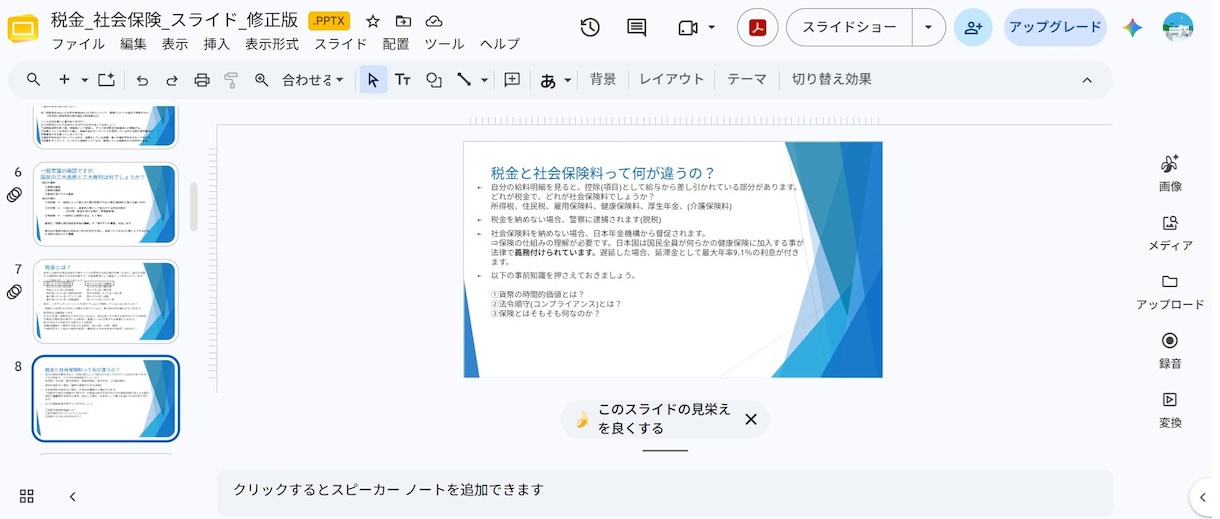Screen dimensions: 1220x519
Task: Undo the last action
Action: (x=142, y=80)
